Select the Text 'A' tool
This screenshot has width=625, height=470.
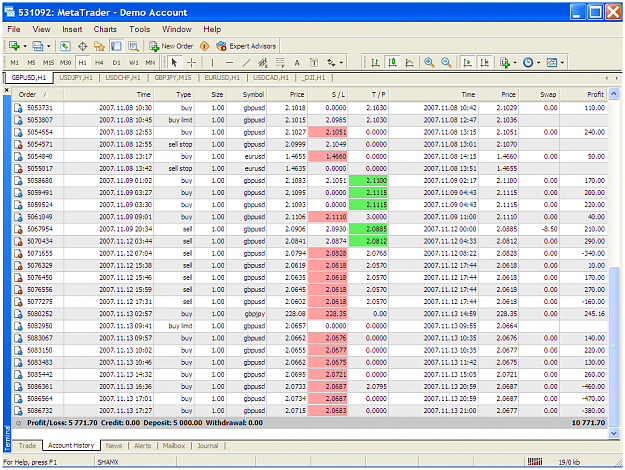(x=297, y=63)
